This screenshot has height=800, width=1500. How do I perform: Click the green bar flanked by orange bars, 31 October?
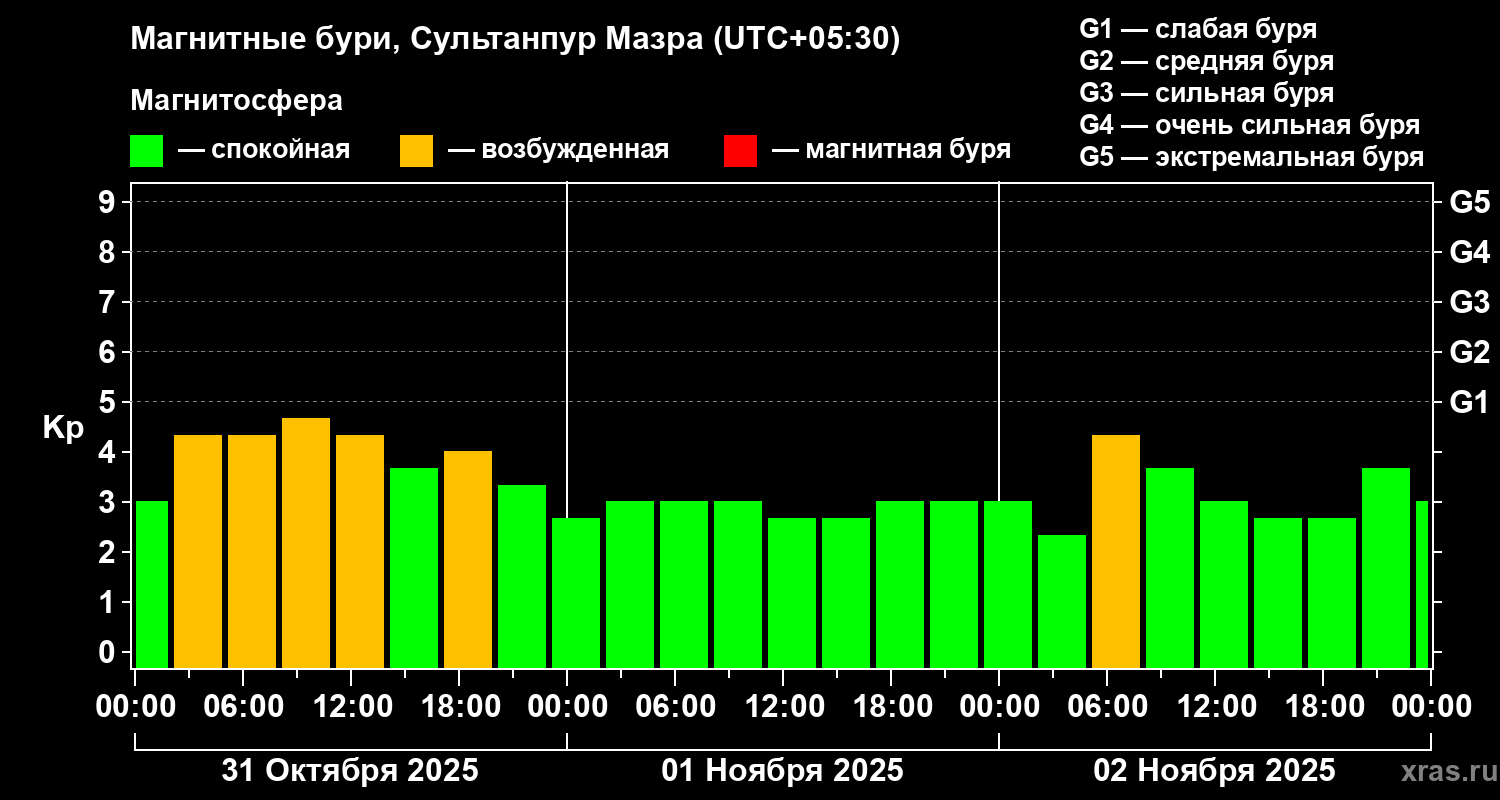[x=414, y=568]
